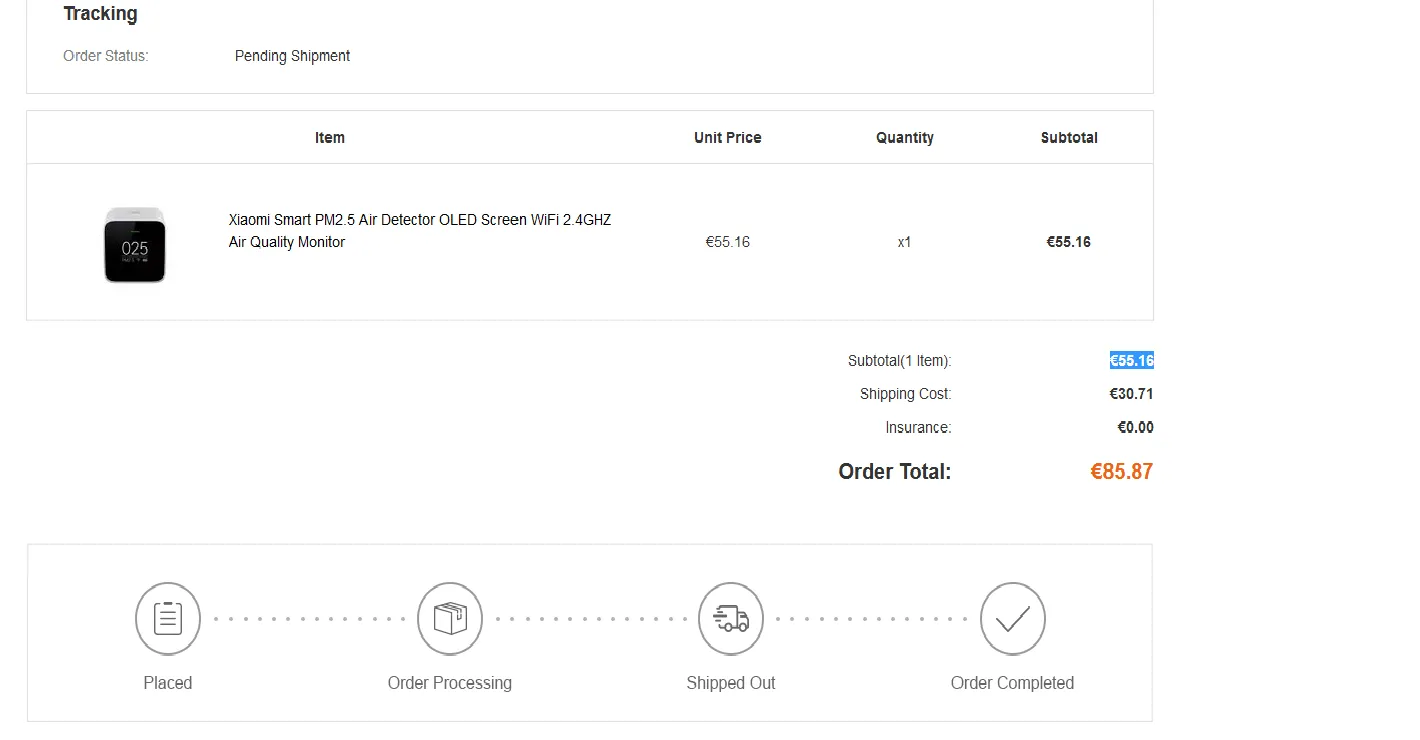Open the Xiaomi air detector product thumbnail
Screen dimensions: 1420x740
click(135, 244)
